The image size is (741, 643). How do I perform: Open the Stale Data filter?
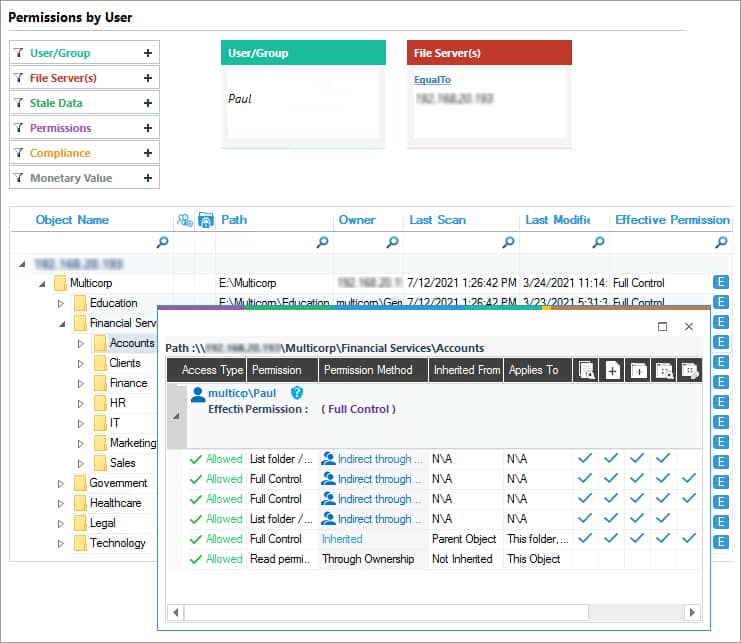(84, 103)
